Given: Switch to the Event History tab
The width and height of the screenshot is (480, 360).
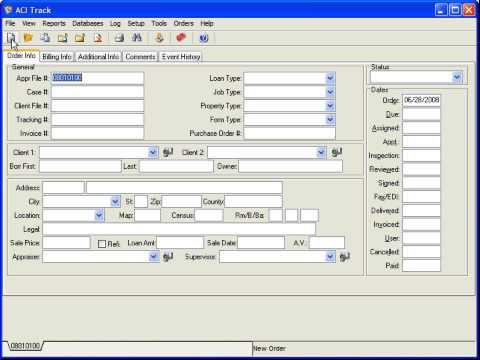Looking at the screenshot, I should pyautogui.click(x=181, y=57).
